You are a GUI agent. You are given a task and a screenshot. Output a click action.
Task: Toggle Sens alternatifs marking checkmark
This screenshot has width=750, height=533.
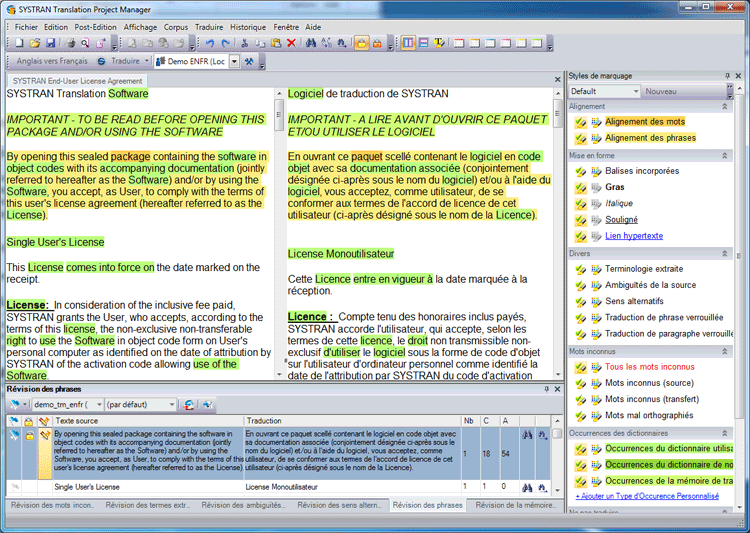(x=581, y=302)
